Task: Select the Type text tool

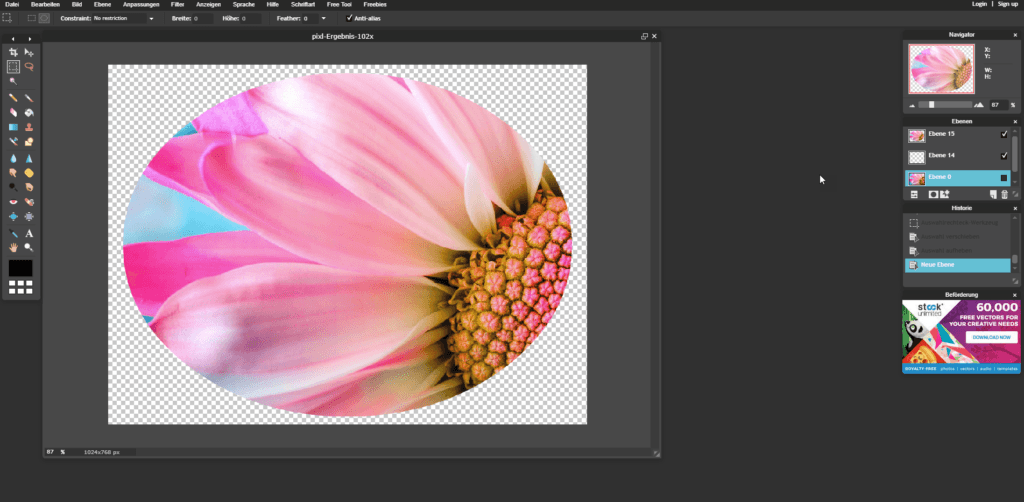Action: tap(29, 233)
